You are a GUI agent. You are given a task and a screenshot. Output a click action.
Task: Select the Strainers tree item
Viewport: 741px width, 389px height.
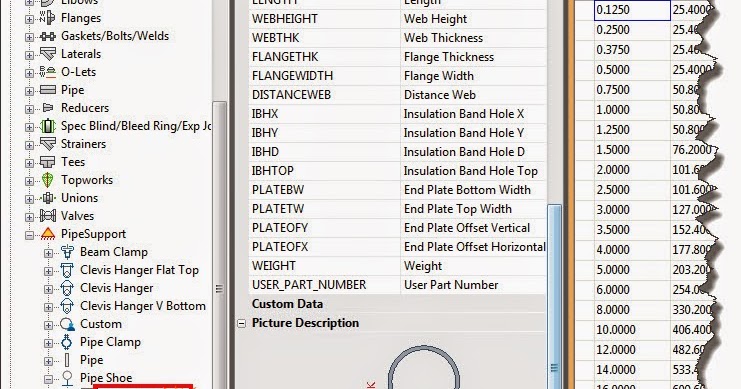(83, 144)
